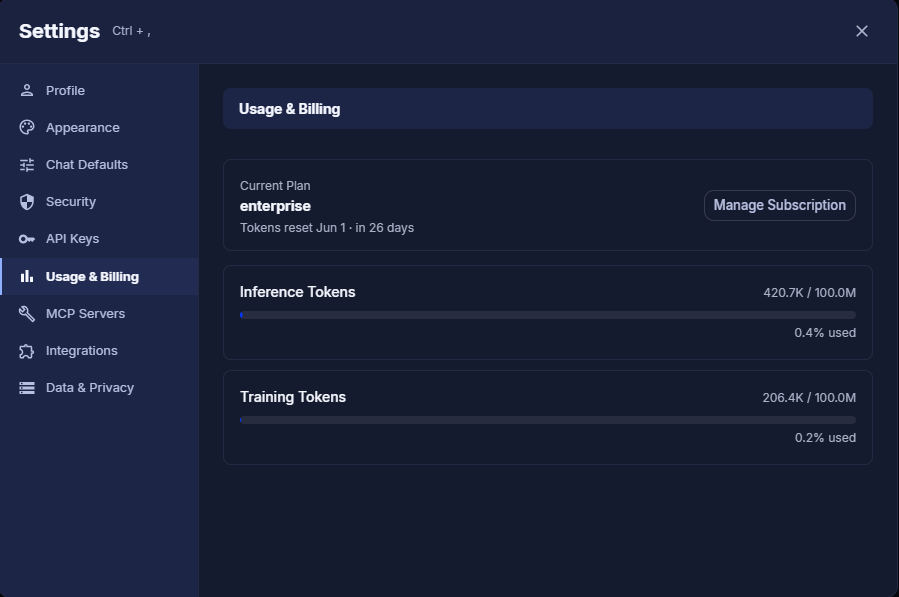The width and height of the screenshot is (899, 597).
Task: Open the Integrations section
Action: 100,351
